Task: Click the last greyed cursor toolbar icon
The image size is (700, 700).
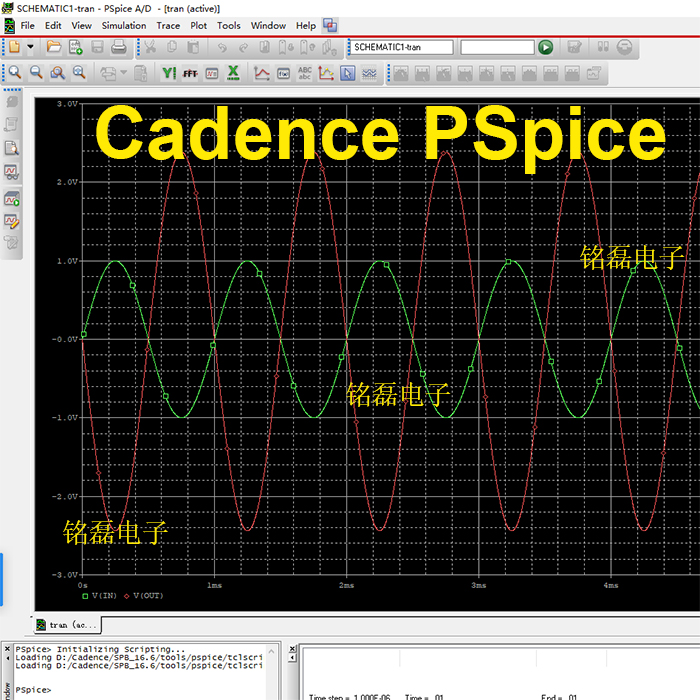Action: tap(593, 73)
